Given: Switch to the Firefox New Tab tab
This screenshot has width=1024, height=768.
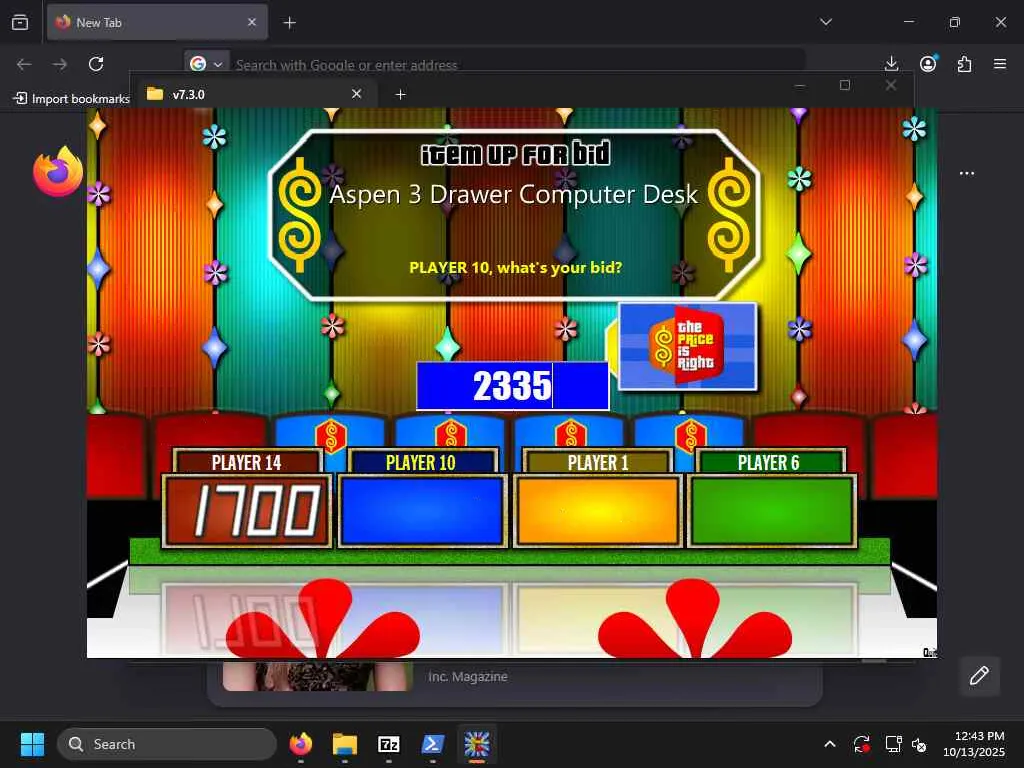Looking at the screenshot, I should click(x=157, y=22).
